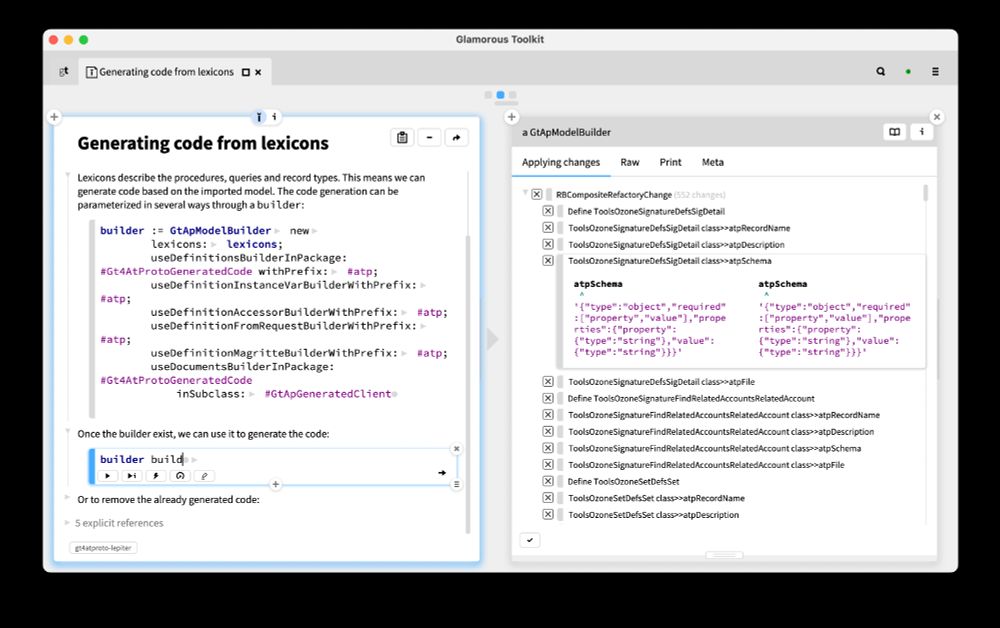1000x628 pixels.
Task: Toggle 'Define ToolsOzoneSignatureDefsSigDetail' checkbox
Action: tap(548, 211)
